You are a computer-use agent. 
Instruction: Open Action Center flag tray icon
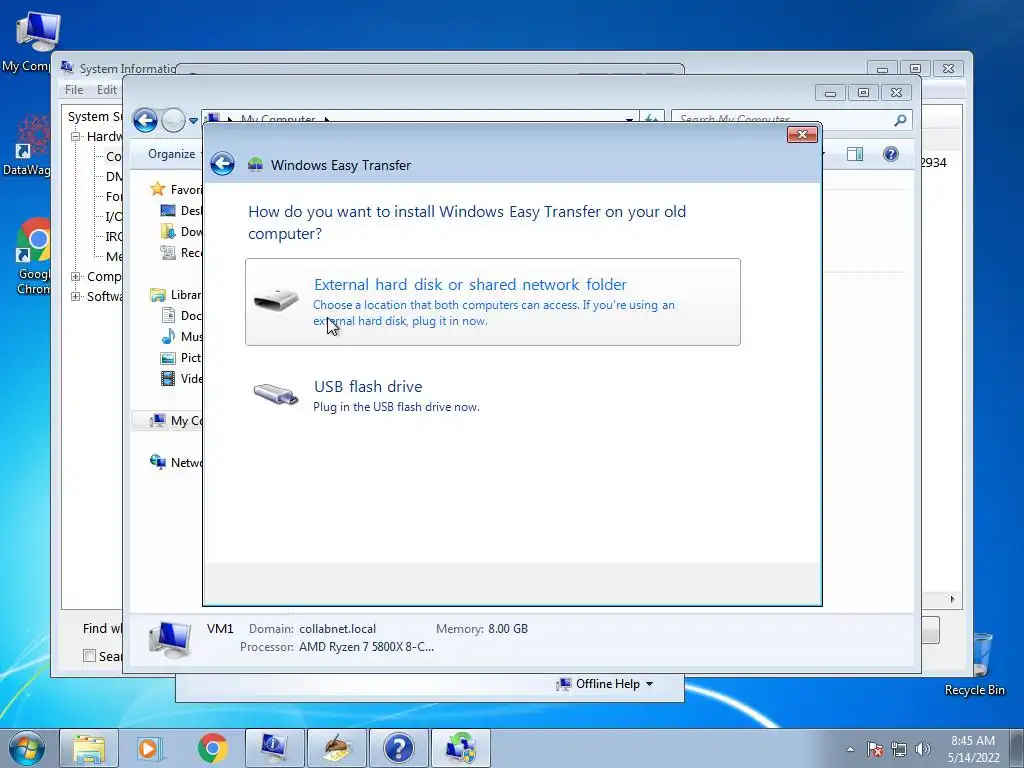(875, 749)
